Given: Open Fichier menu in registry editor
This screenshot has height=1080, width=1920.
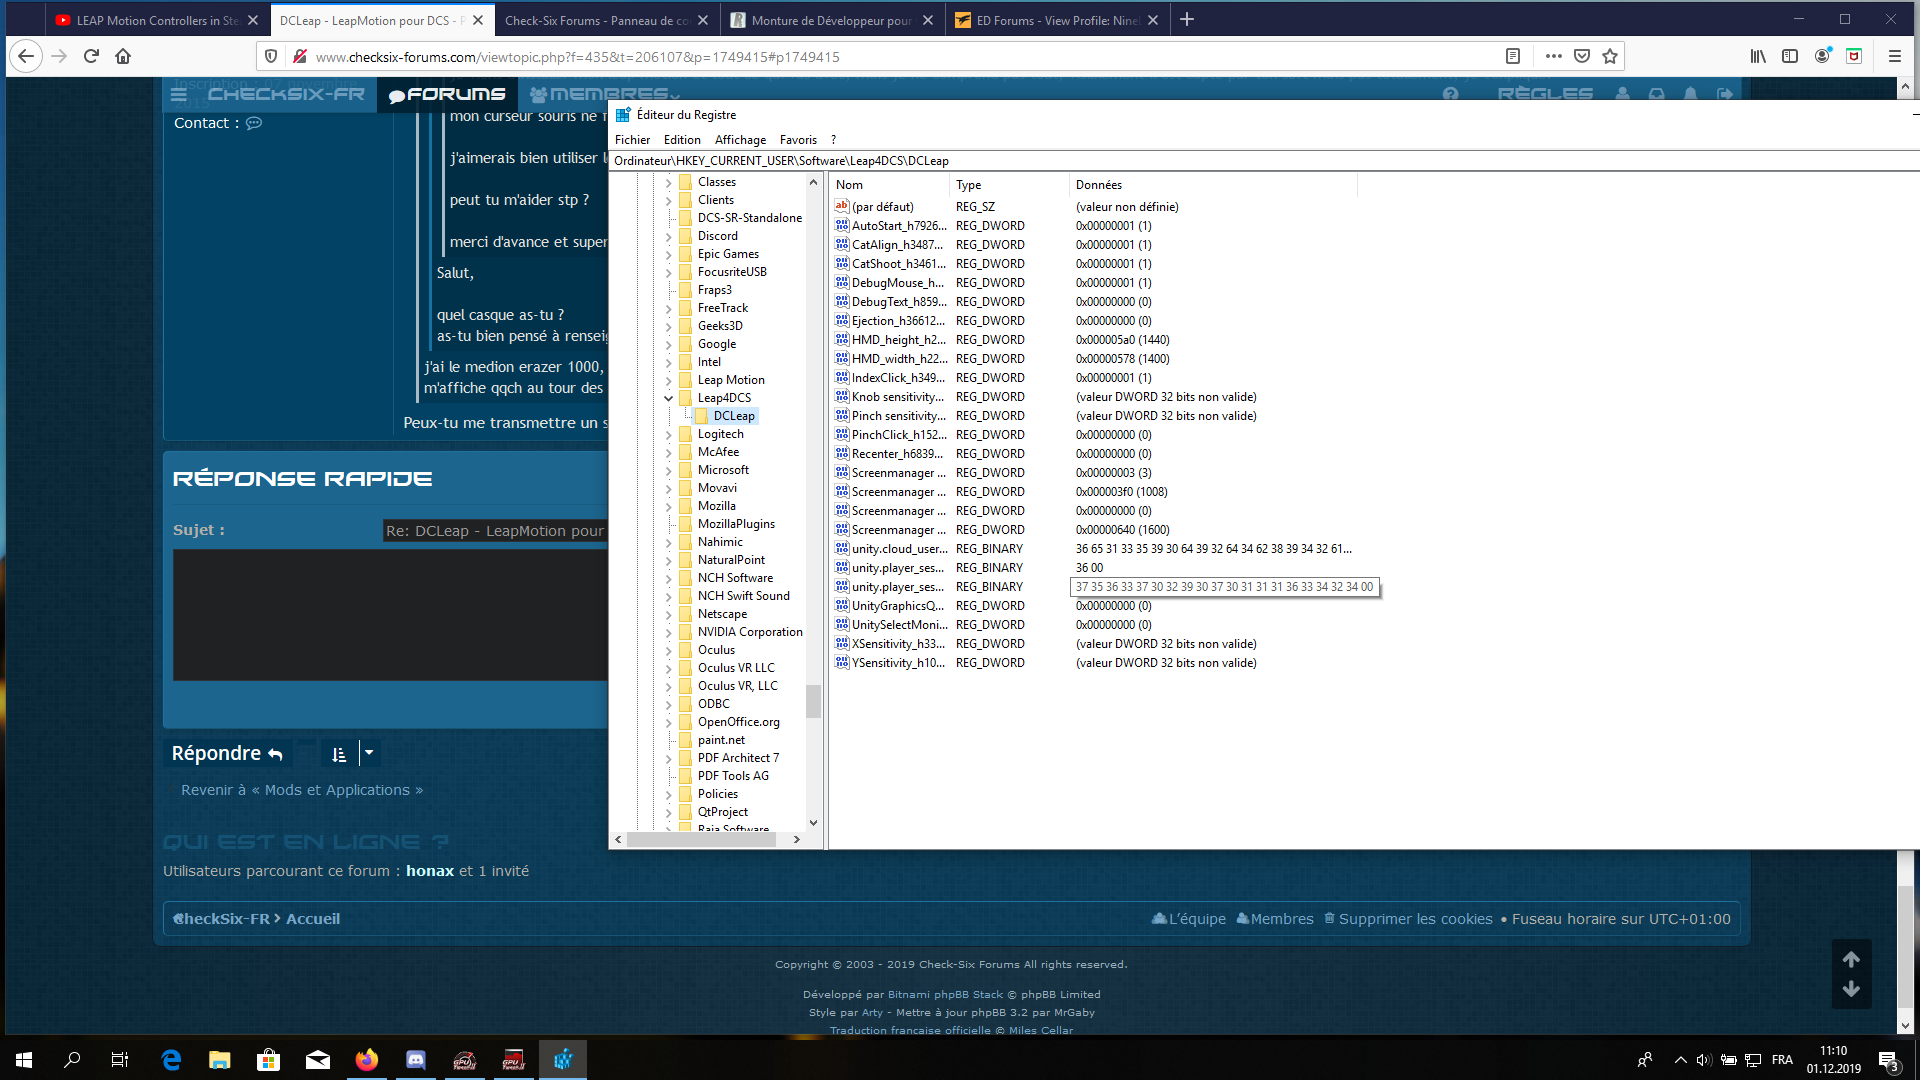Looking at the screenshot, I should click(x=632, y=140).
